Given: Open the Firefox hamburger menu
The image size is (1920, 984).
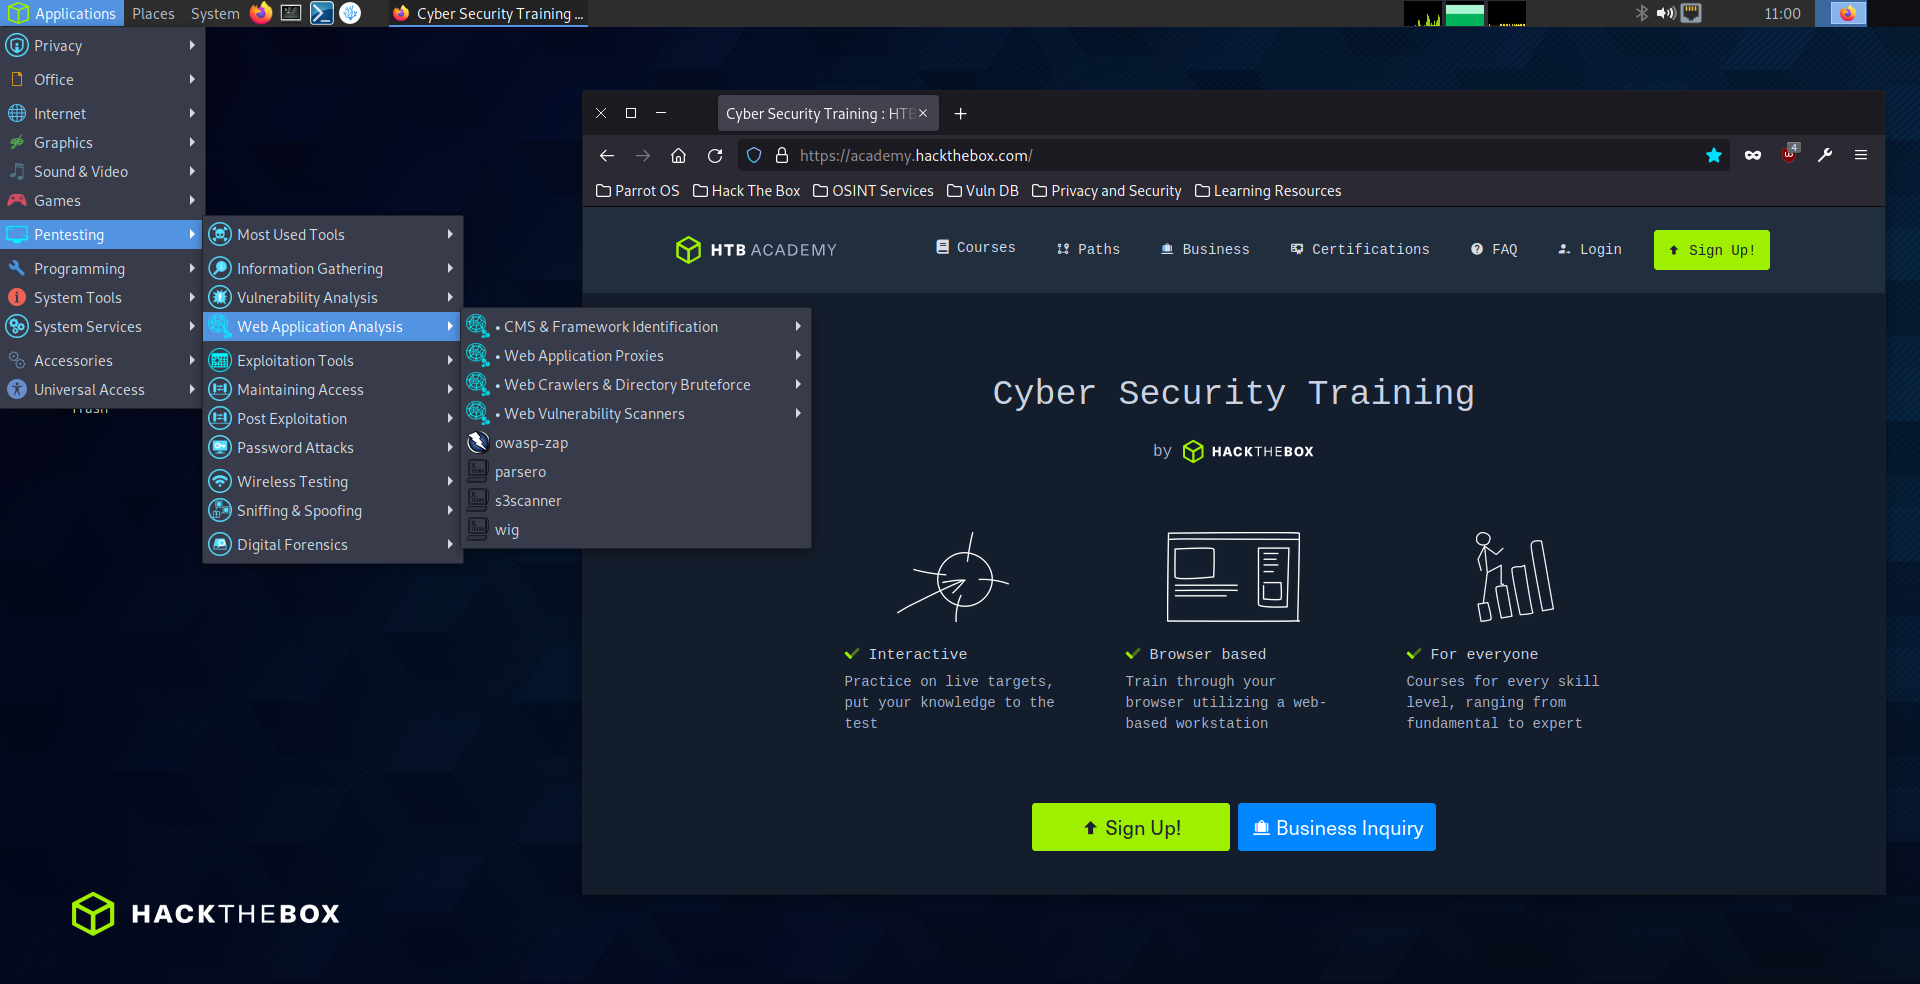Looking at the screenshot, I should coord(1861,155).
